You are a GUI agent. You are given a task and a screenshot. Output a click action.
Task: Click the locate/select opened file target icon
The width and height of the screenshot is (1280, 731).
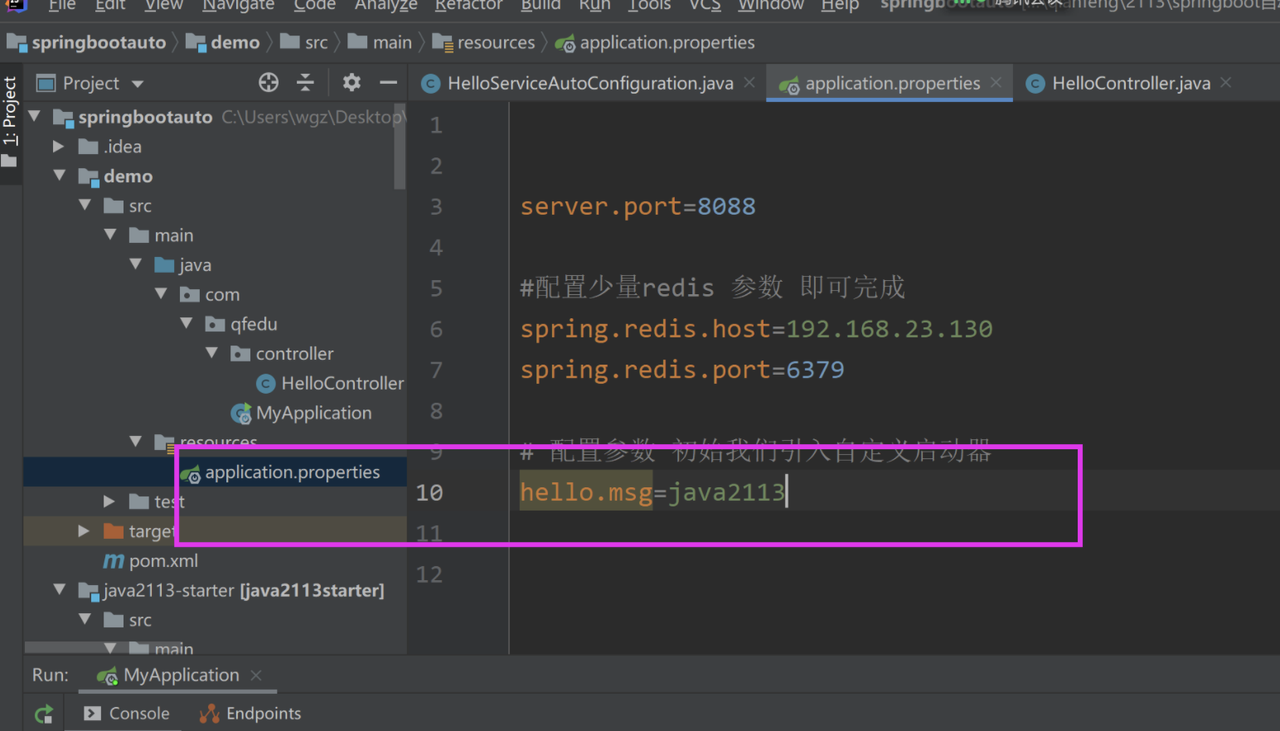pyautogui.click(x=268, y=83)
